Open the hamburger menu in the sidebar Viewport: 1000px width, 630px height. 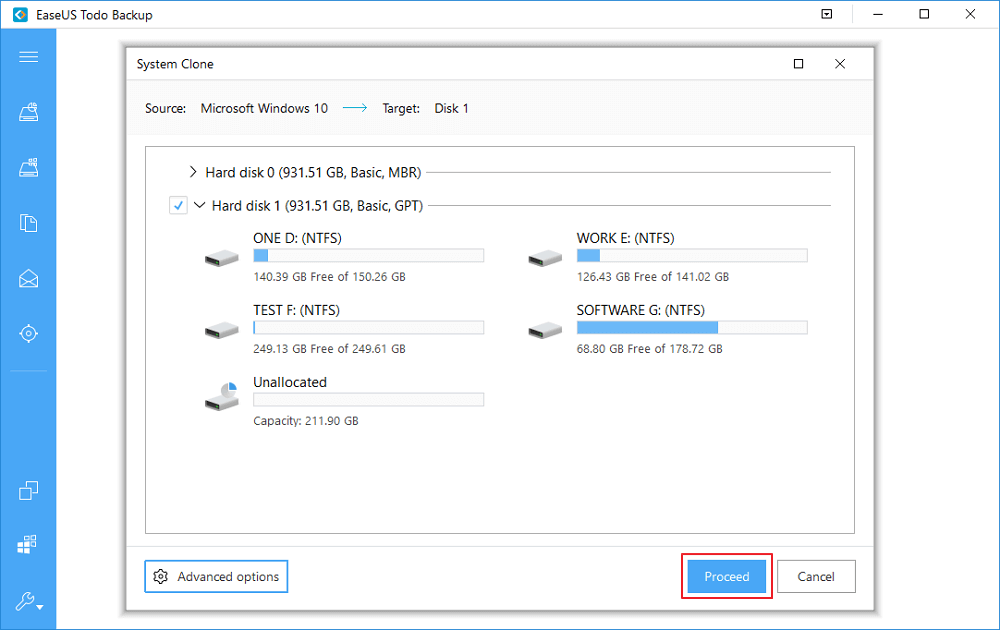pos(28,57)
